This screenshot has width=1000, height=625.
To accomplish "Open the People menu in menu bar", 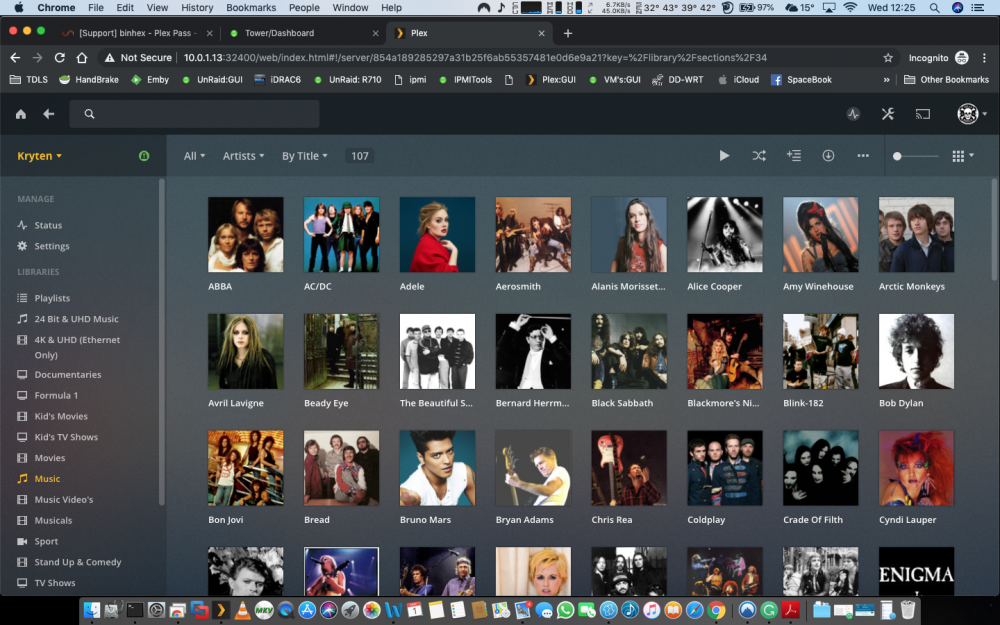I will click(304, 8).
